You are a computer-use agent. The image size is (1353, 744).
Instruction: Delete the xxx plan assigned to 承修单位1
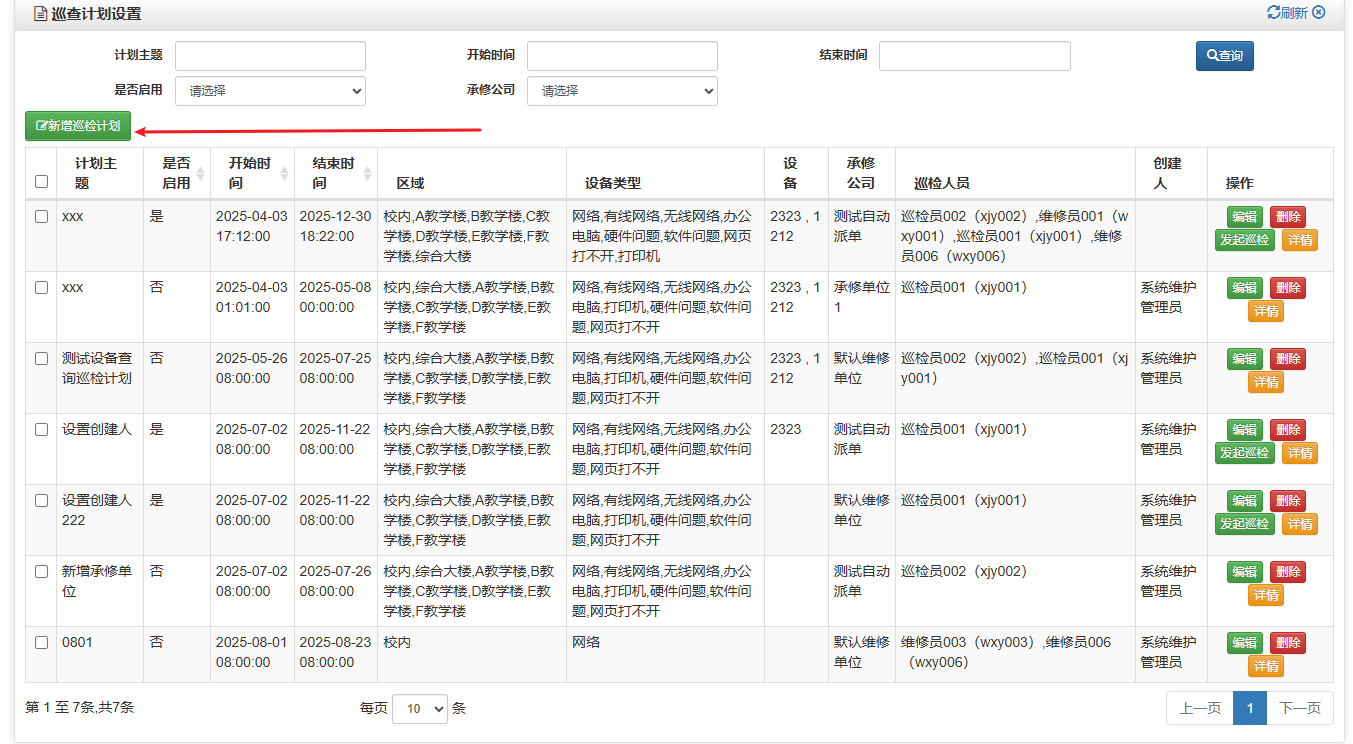[1288, 288]
